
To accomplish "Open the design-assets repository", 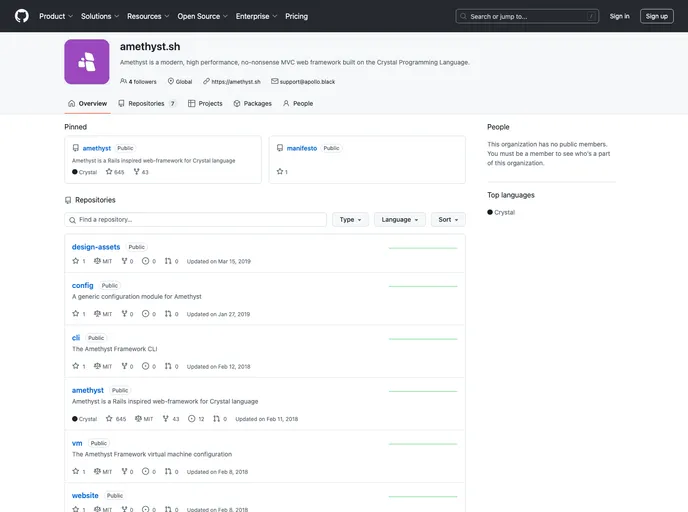I will pos(96,247).
